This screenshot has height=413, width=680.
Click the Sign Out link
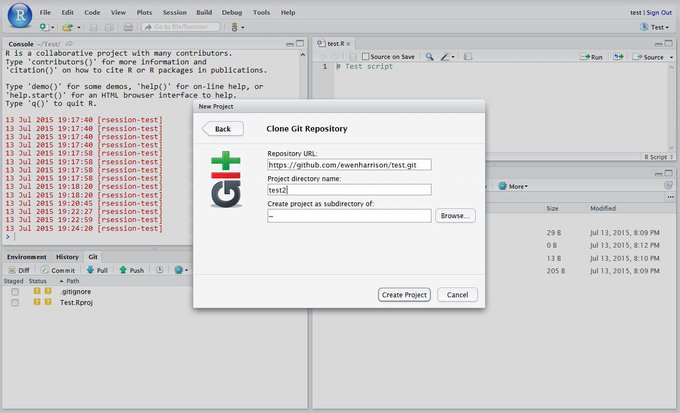coord(659,13)
